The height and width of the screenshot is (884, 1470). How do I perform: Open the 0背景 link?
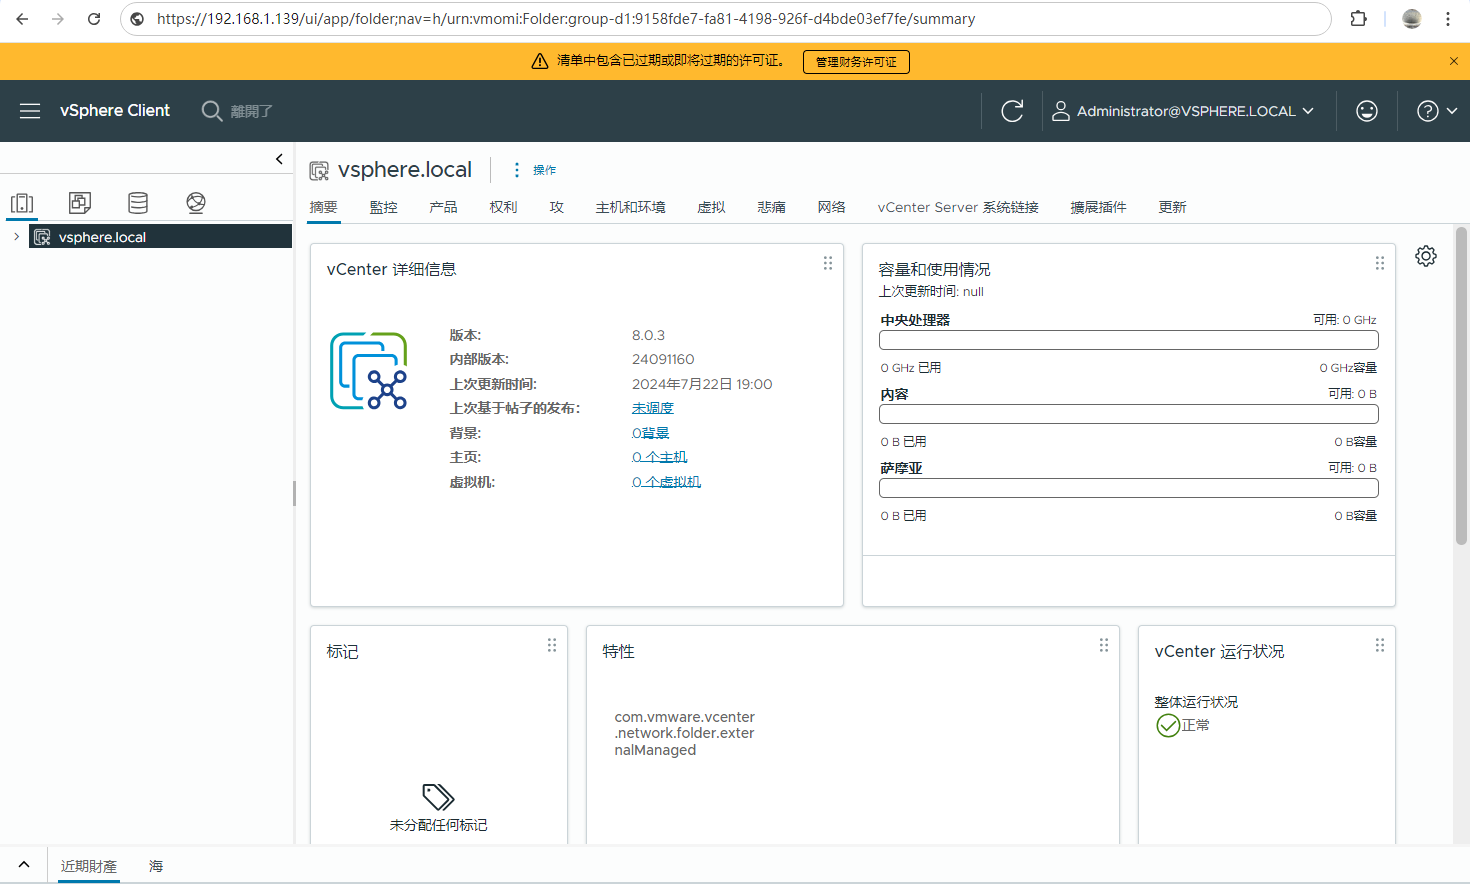[x=651, y=433]
